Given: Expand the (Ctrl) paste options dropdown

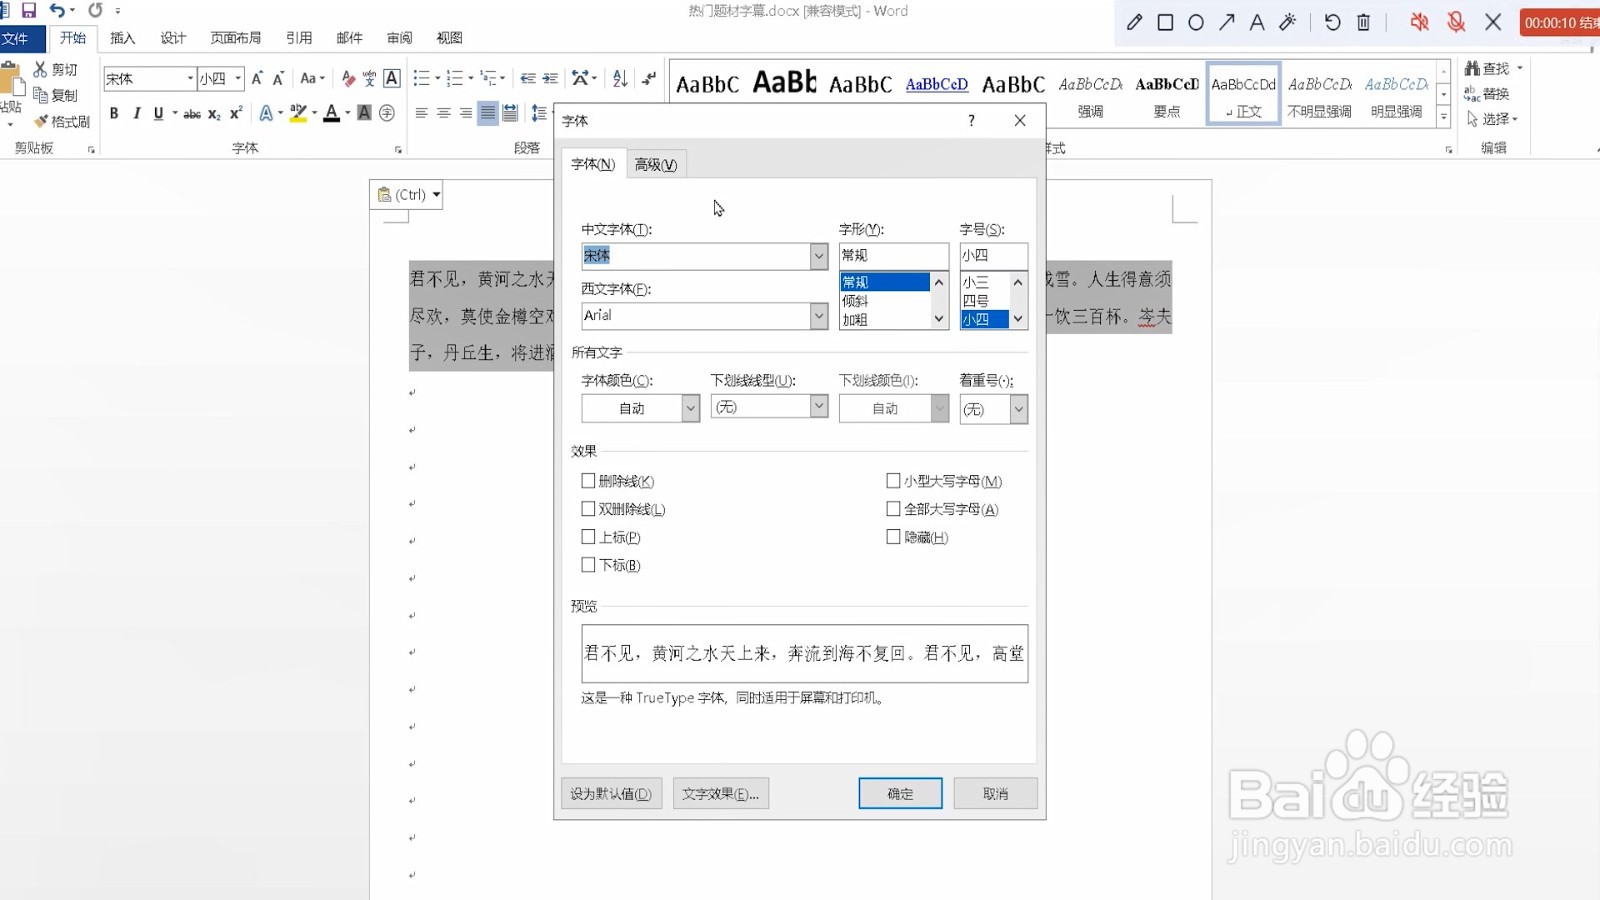Looking at the screenshot, I should coord(436,195).
